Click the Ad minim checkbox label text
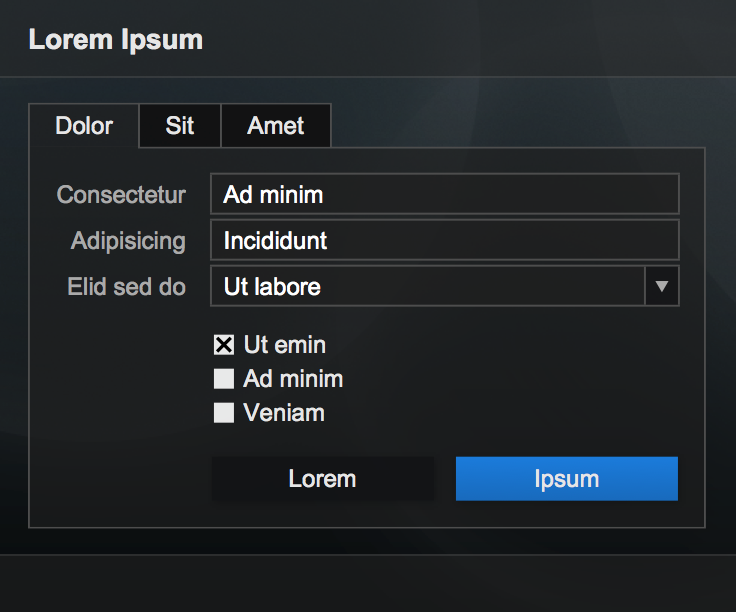Viewport: 736px width, 612px height. click(293, 379)
